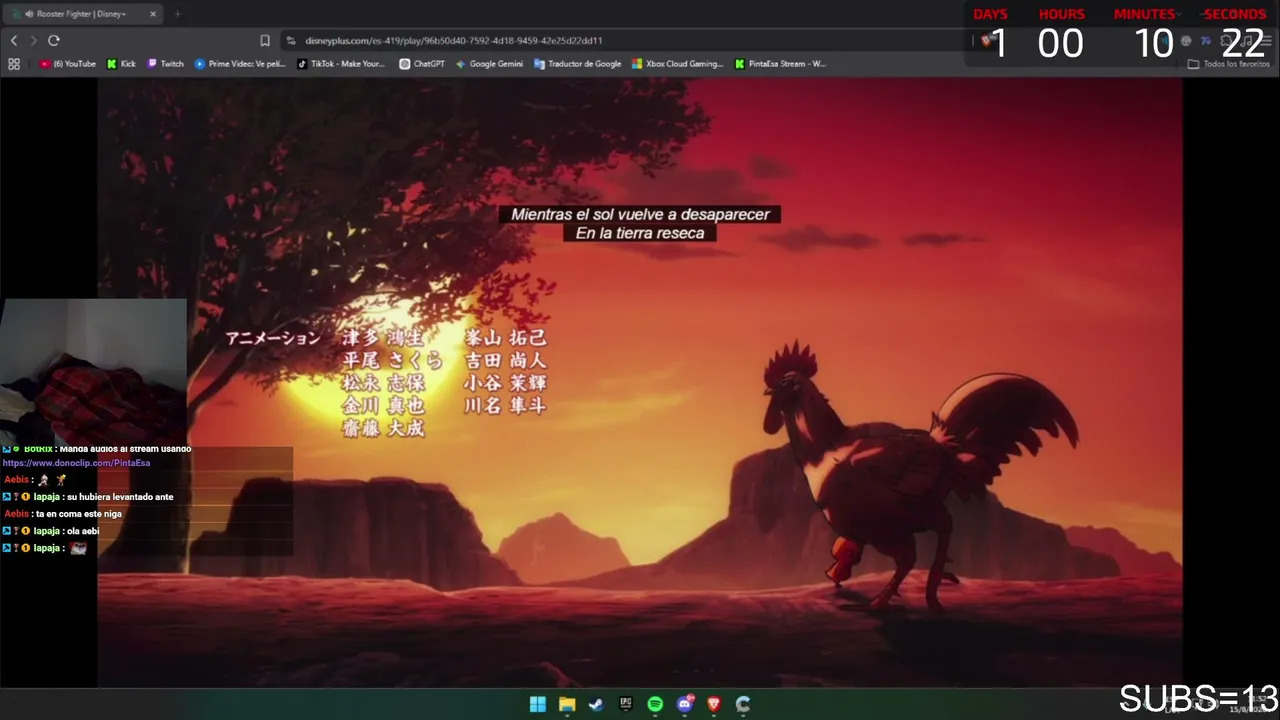
Task: Open the PintaEsa Stream bookmark
Action: click(780, 64)
